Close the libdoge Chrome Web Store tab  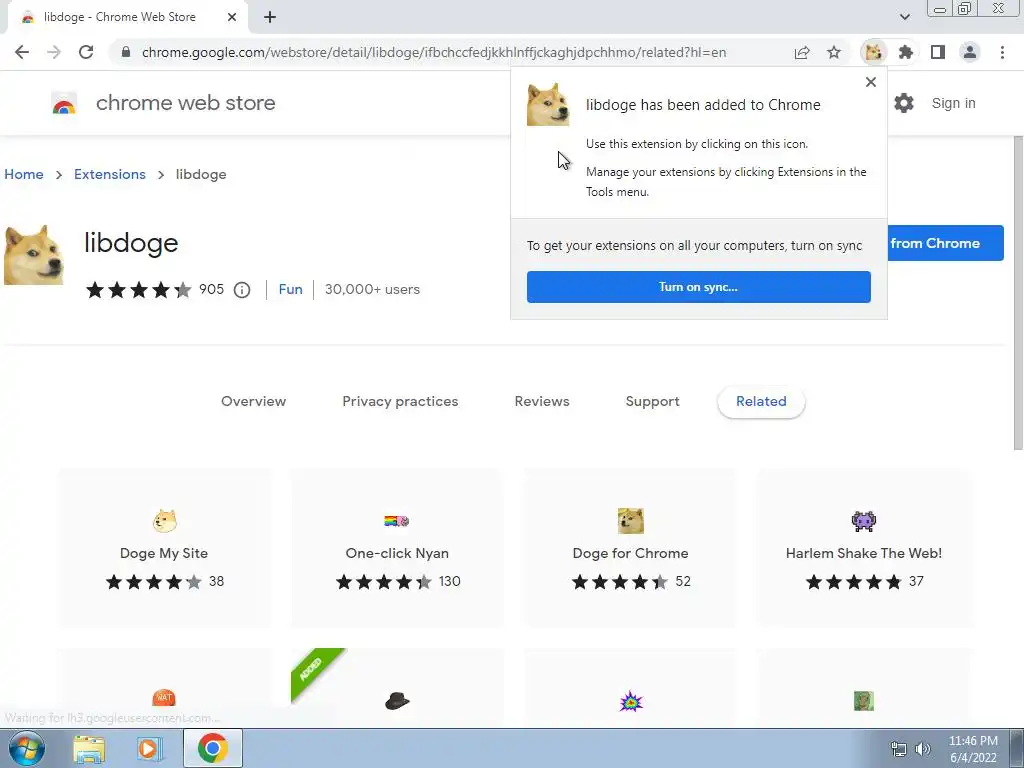pos(232,18)
